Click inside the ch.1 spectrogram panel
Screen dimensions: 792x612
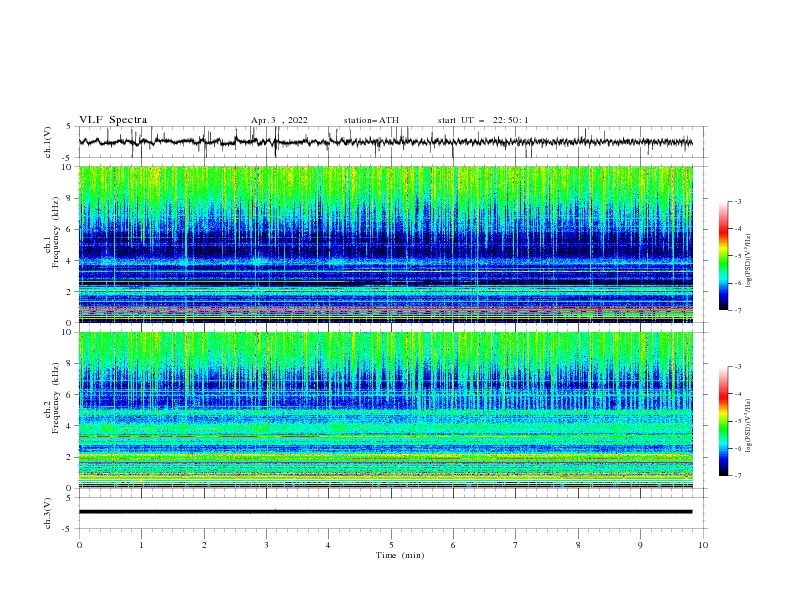tap(386, 244)
